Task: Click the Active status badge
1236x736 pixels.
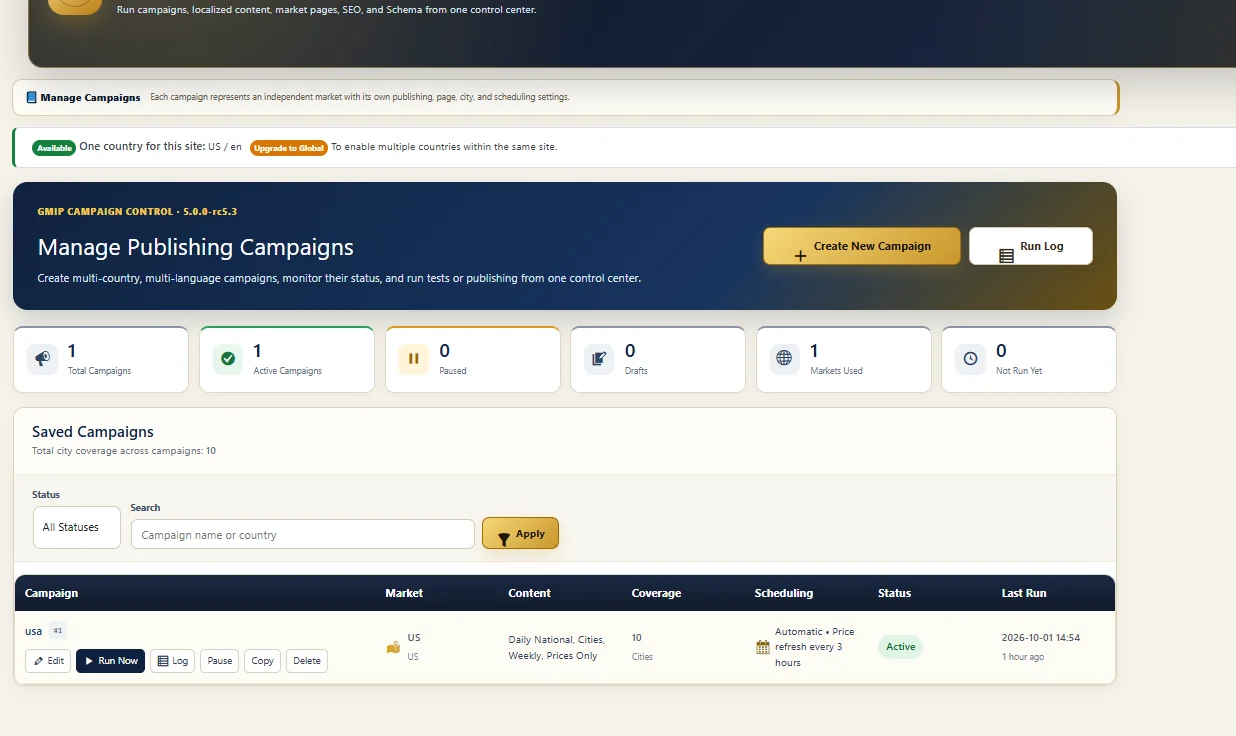Action: coord(900,647)
